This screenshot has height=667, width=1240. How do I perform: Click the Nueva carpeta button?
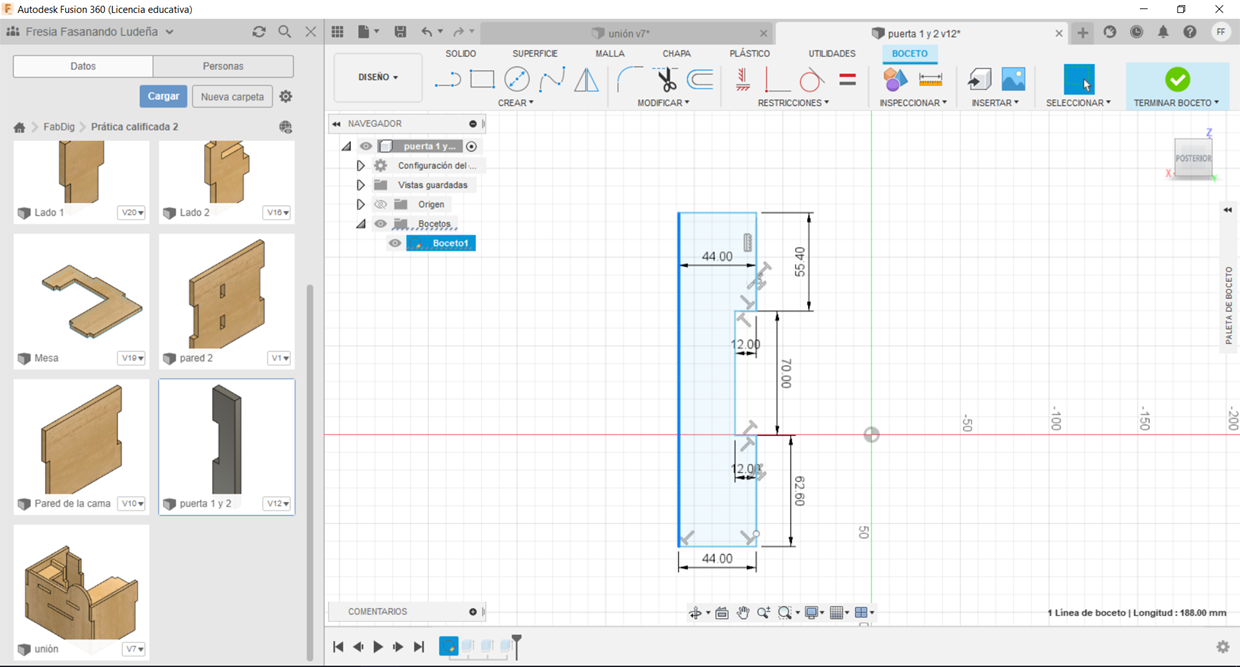click(232, 97)
